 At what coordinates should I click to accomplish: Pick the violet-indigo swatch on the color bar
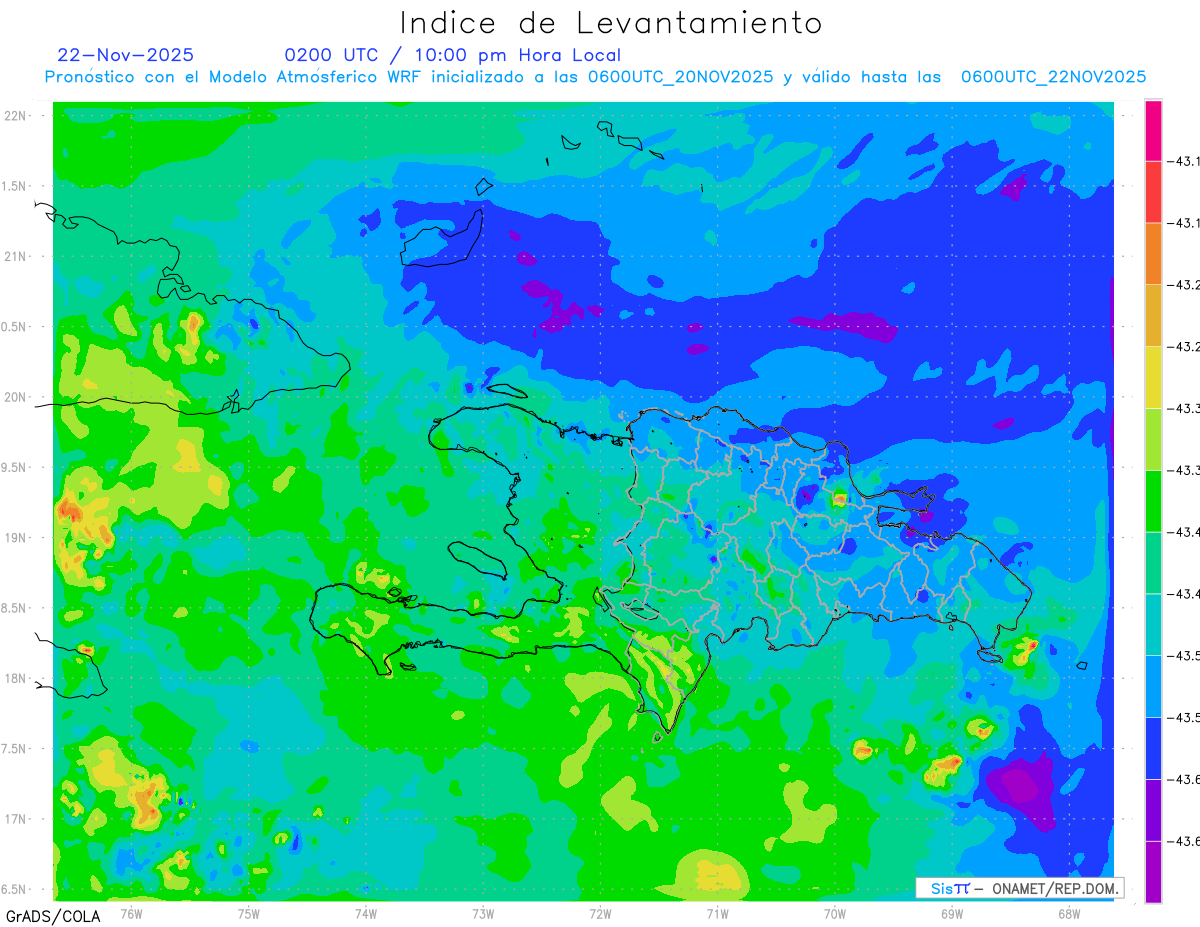(1153, 811)
